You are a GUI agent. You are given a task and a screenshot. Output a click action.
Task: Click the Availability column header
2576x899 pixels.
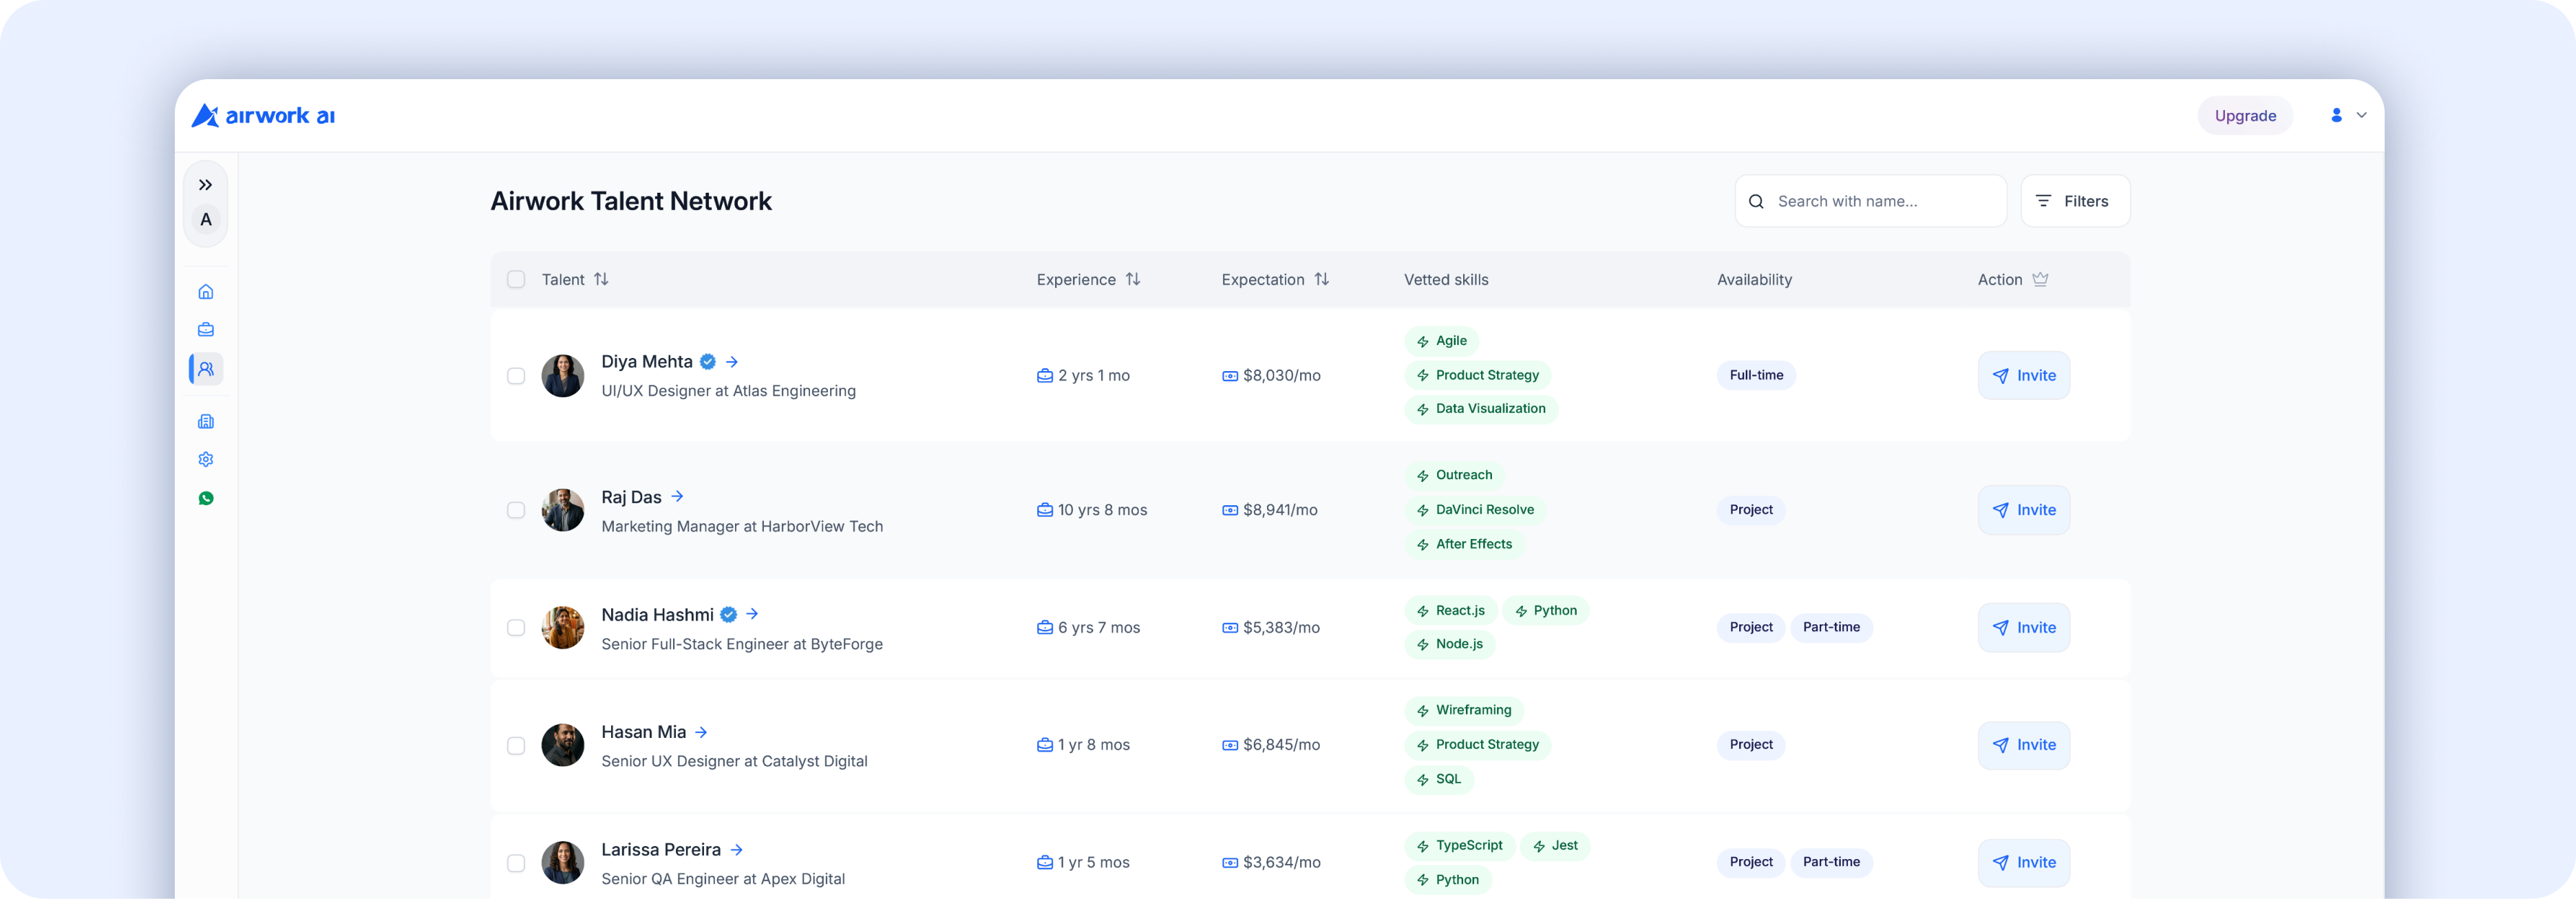pos(1754,280)
